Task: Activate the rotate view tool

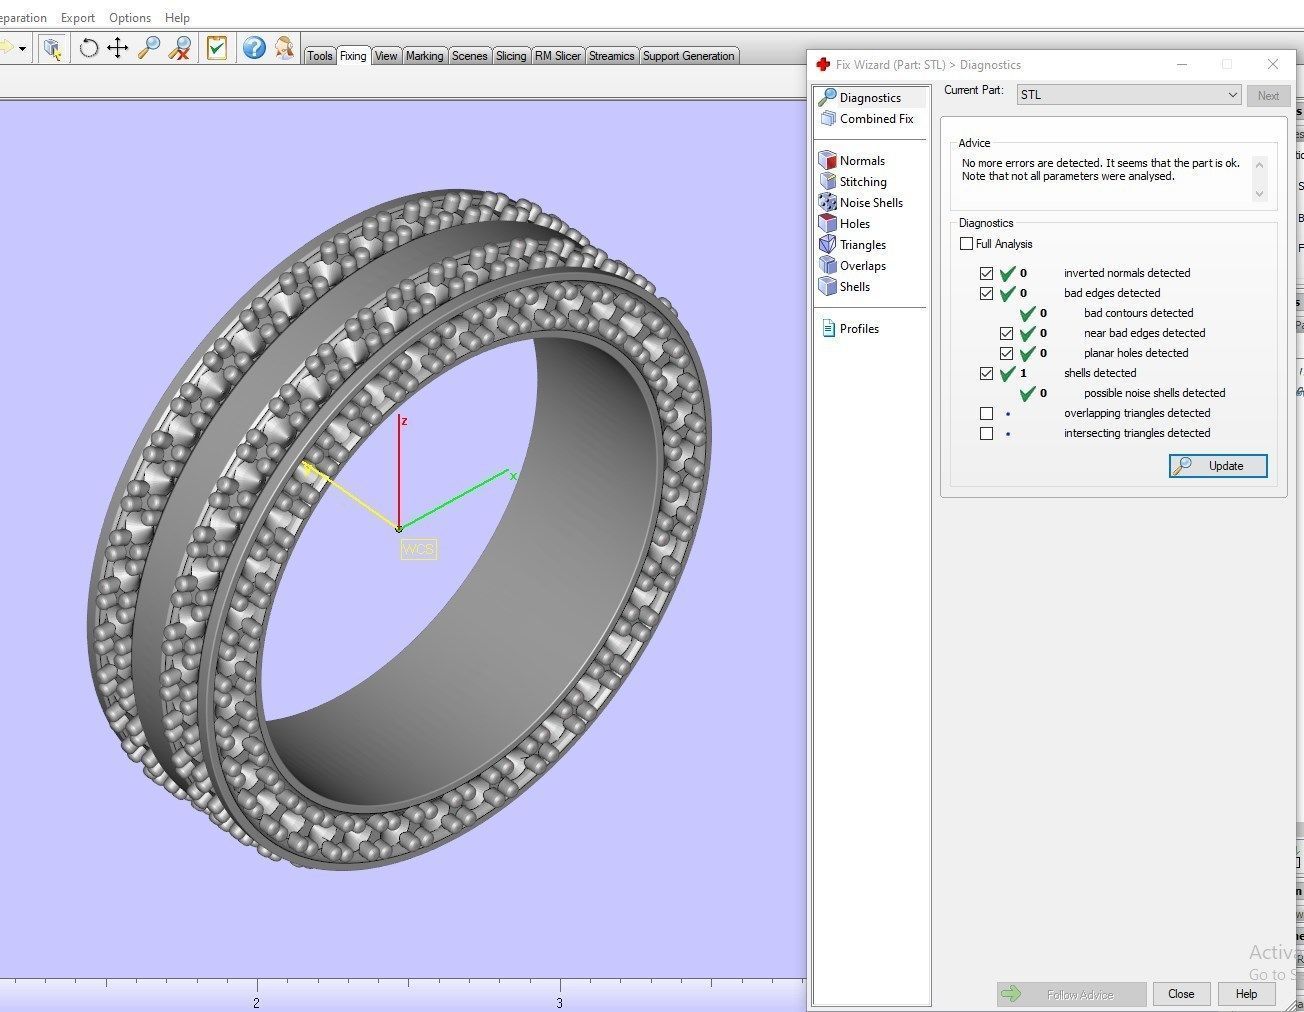Action: 89,48
